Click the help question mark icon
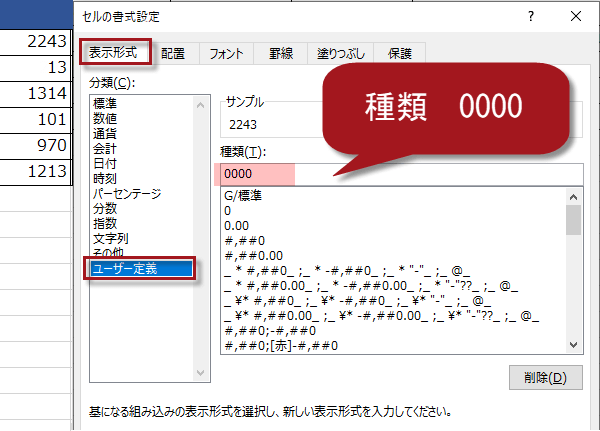 [530, 16]
